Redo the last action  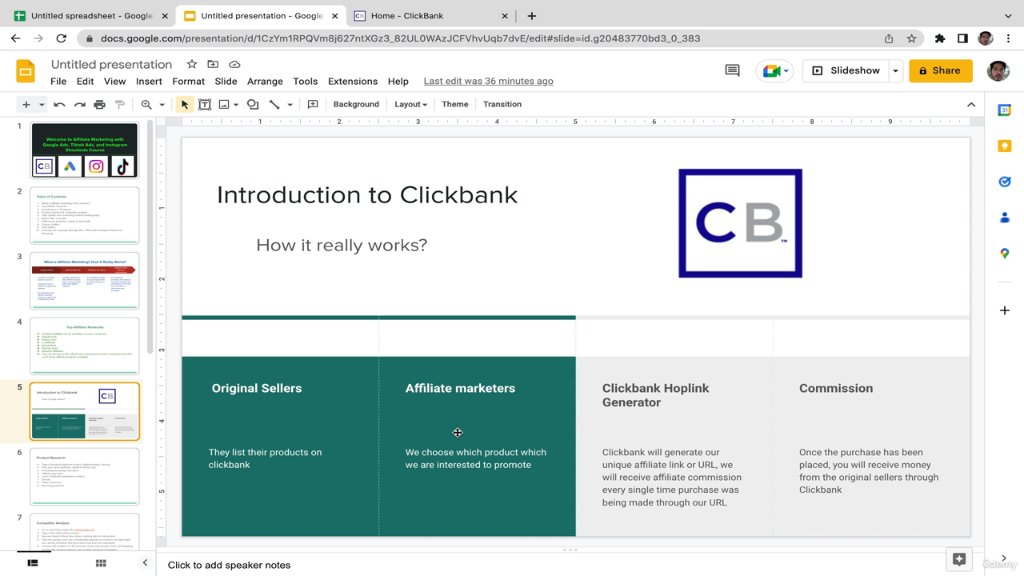[79, 104]
